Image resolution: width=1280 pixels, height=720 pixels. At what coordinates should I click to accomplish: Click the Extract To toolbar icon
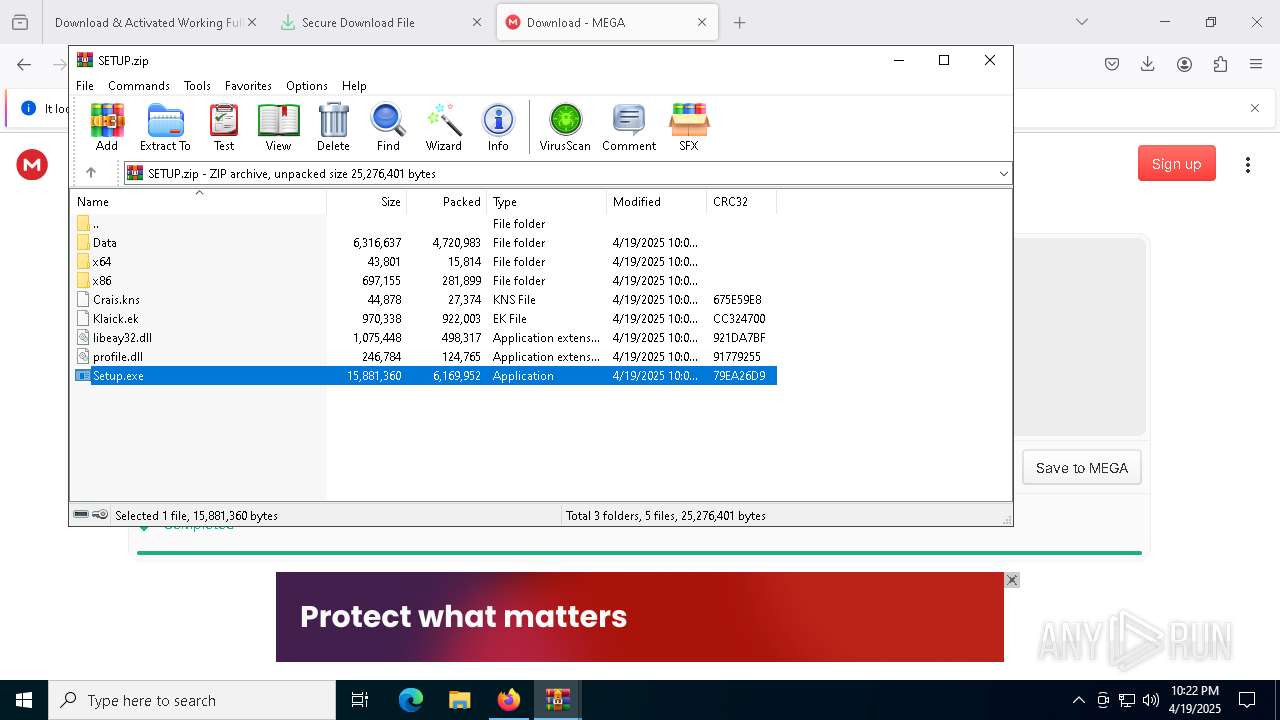coord(165,127)
